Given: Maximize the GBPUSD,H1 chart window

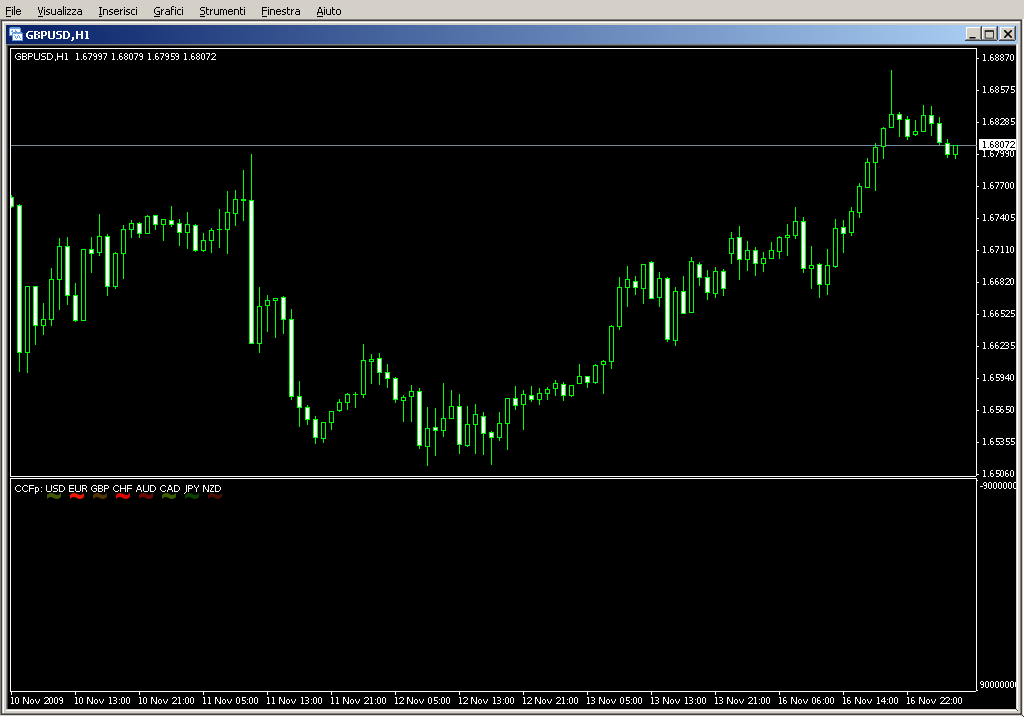Looking at the screenshot, I should coord(989,34).
